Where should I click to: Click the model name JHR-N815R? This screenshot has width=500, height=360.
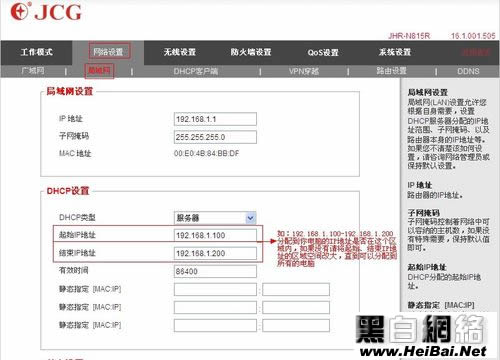(x=409, y=36)
